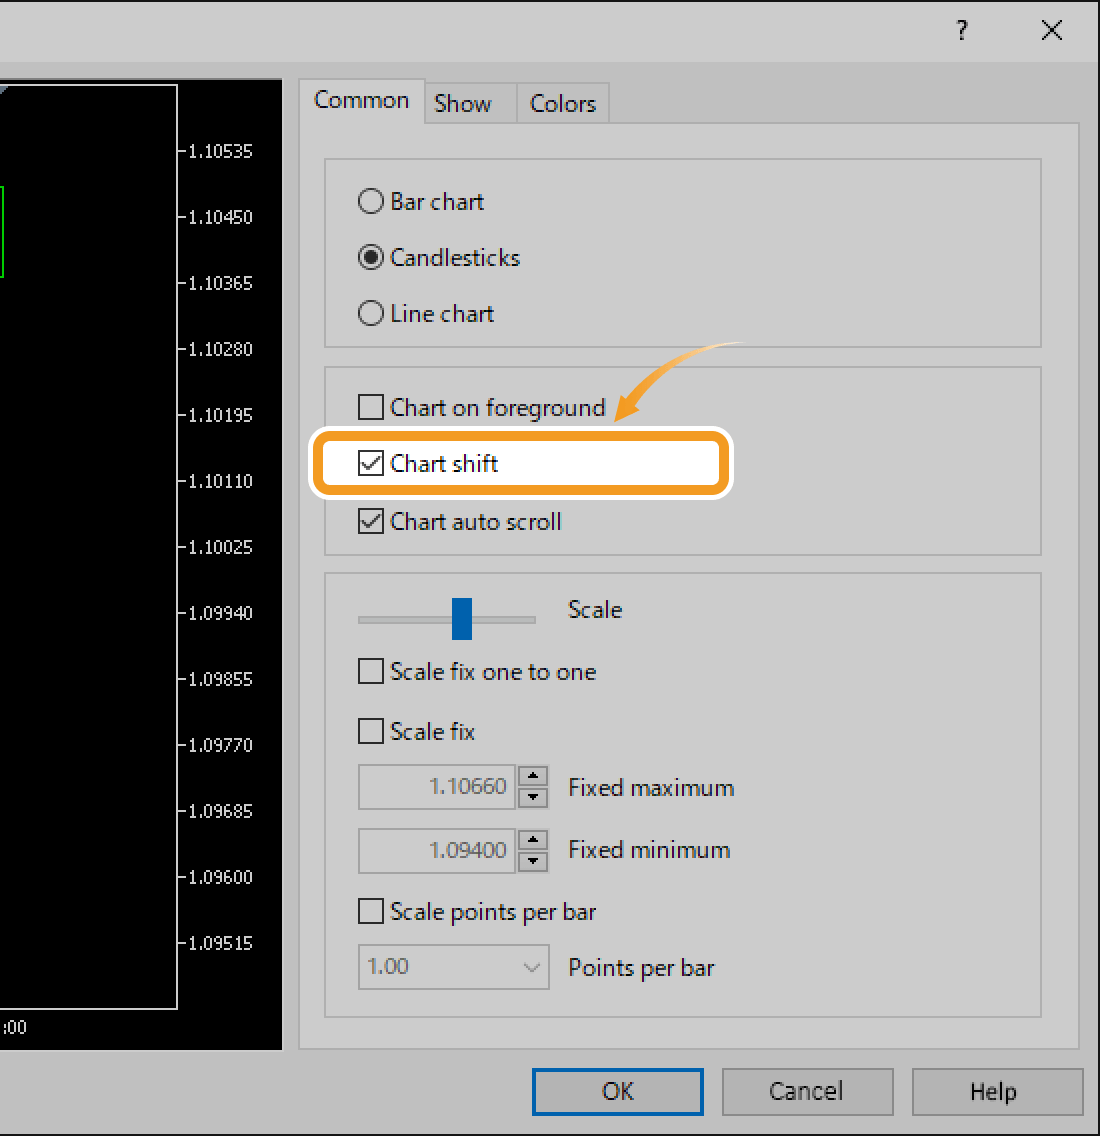Click the Scale slider handle
Viewport: 1100px width, 1136px height.
(x=461, y=618)
